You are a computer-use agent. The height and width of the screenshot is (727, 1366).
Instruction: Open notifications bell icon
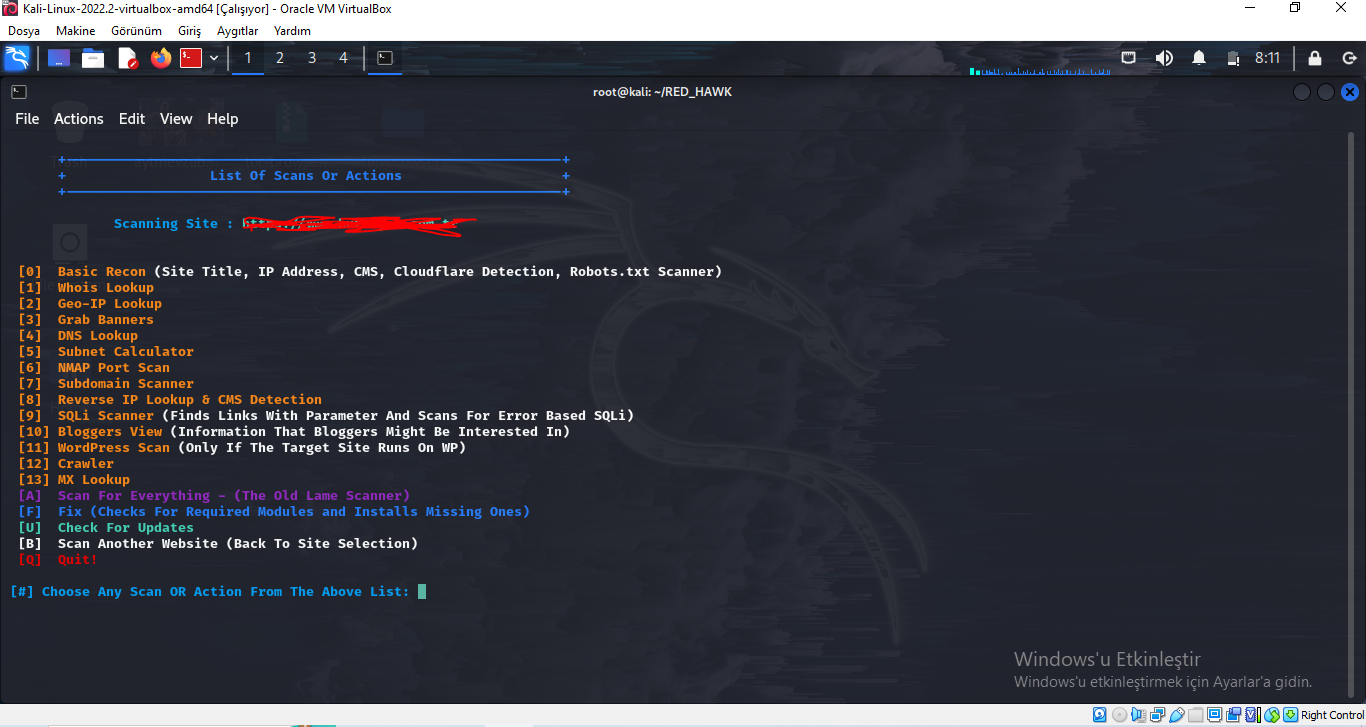tap(1199, 58)
